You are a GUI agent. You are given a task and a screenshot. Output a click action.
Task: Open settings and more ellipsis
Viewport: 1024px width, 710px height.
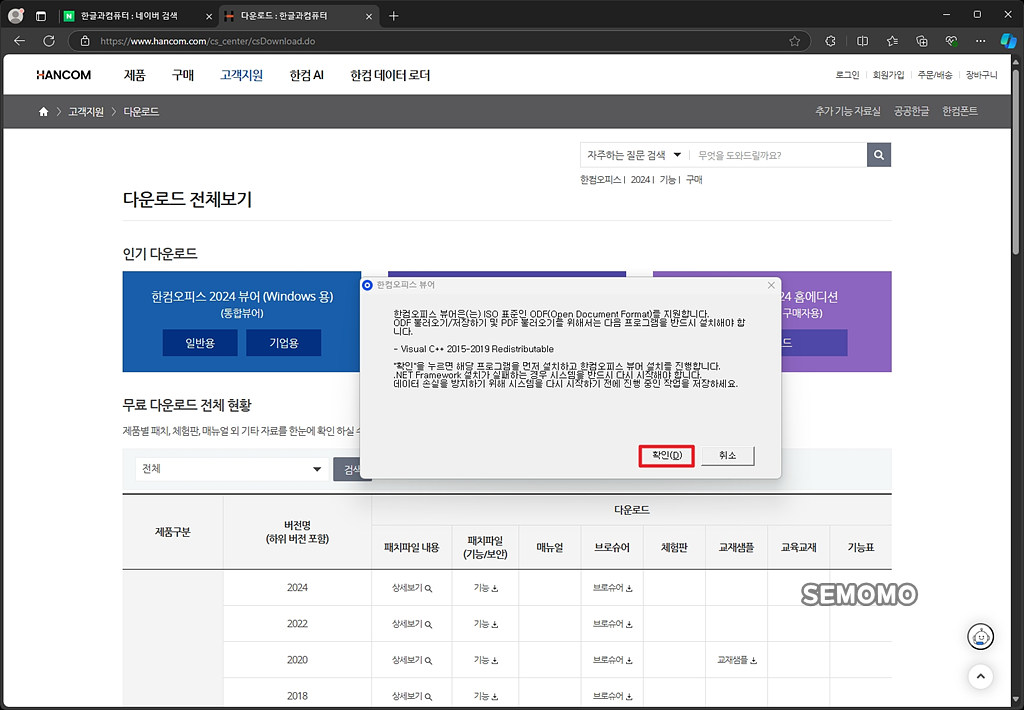point(980,40)
